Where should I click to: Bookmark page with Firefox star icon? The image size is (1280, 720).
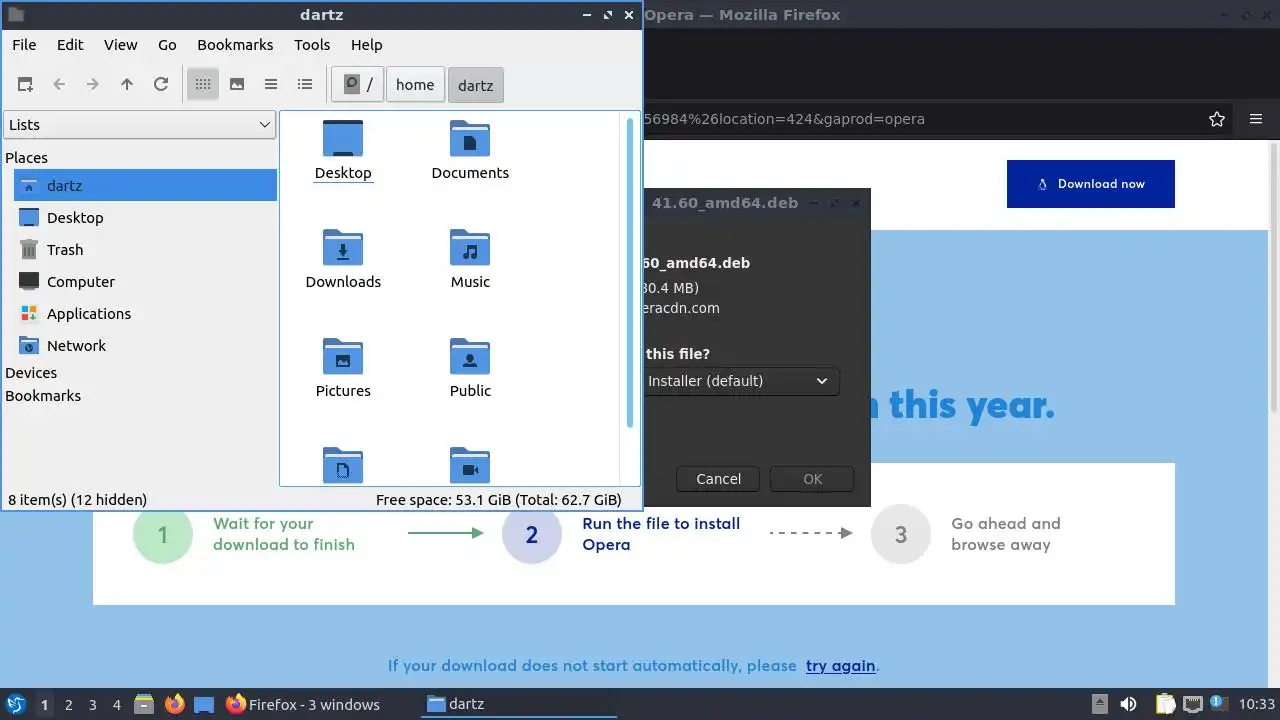pos(1217,119)
